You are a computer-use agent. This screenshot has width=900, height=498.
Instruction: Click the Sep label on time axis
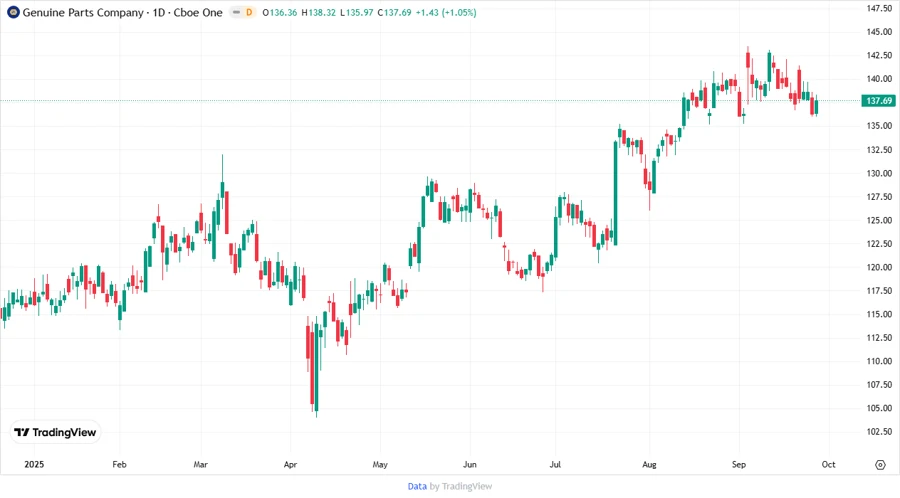[739, 464]
